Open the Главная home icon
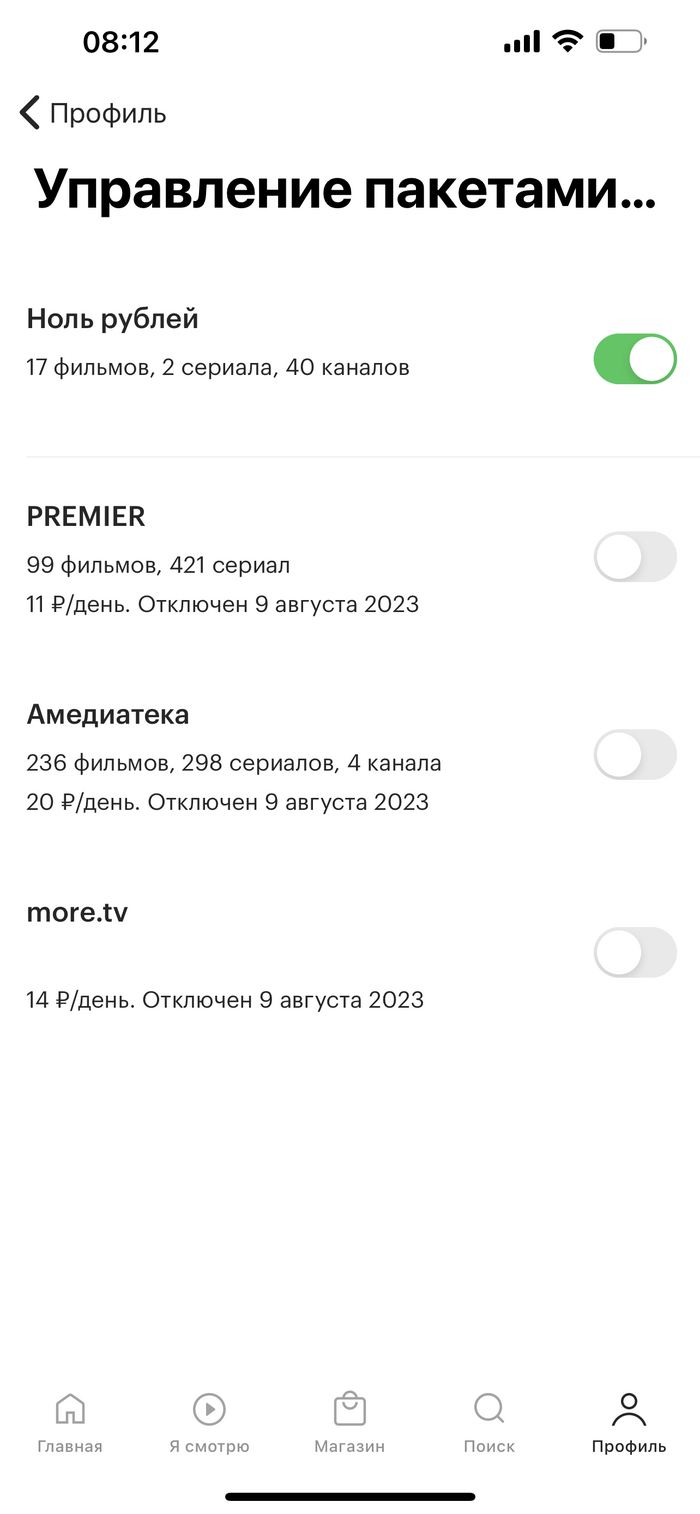This screenshot has width=700, height=1514. [70, 1410]
